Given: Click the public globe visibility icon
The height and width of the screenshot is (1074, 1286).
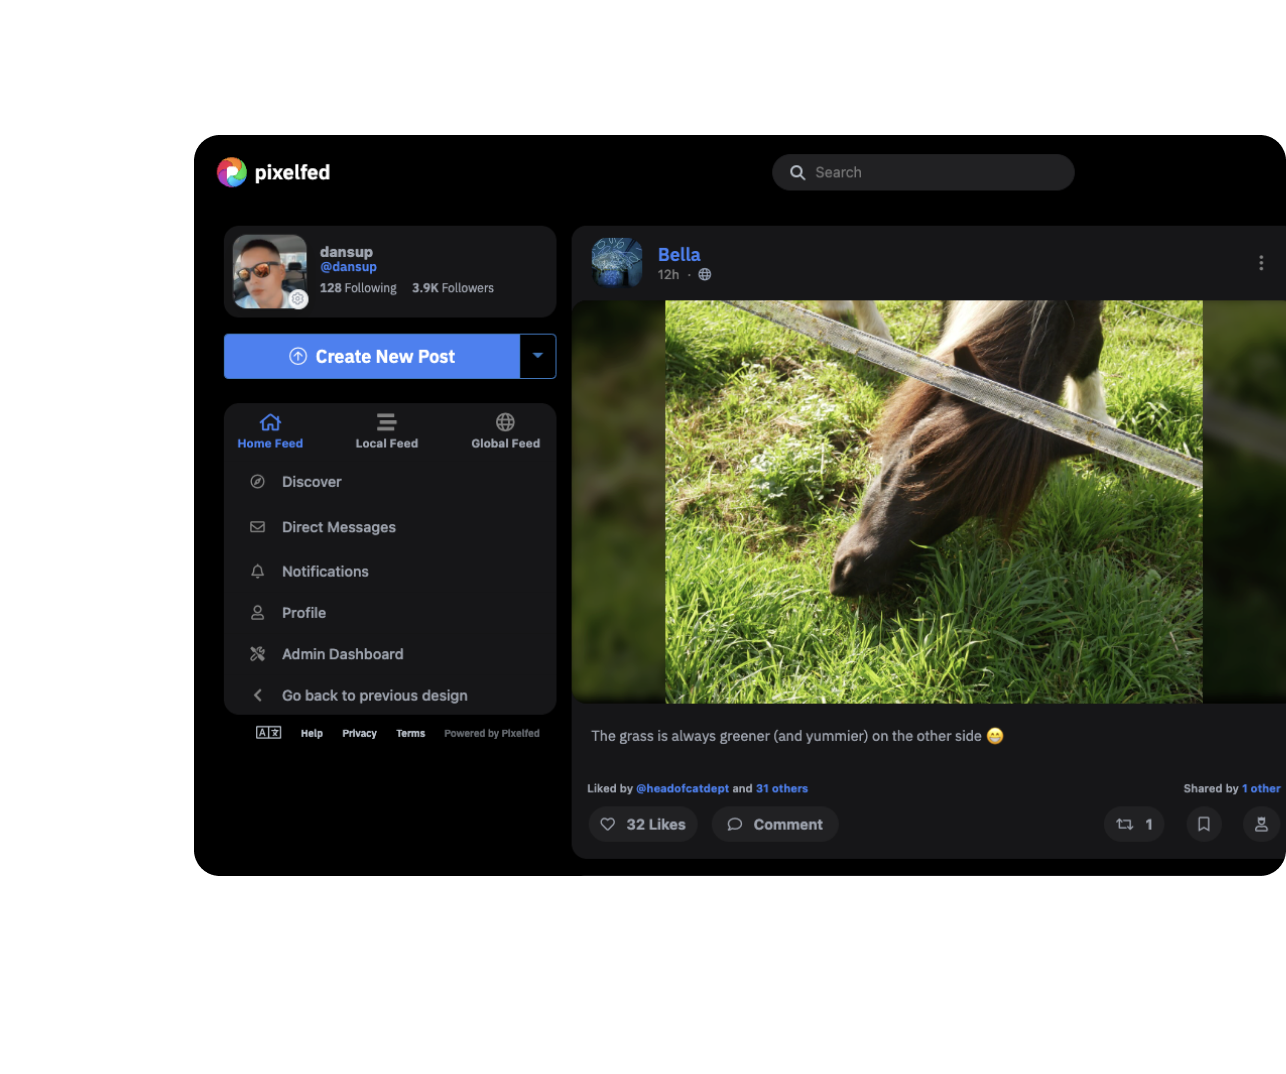Looking at the screenshot, I should (705, 275).
